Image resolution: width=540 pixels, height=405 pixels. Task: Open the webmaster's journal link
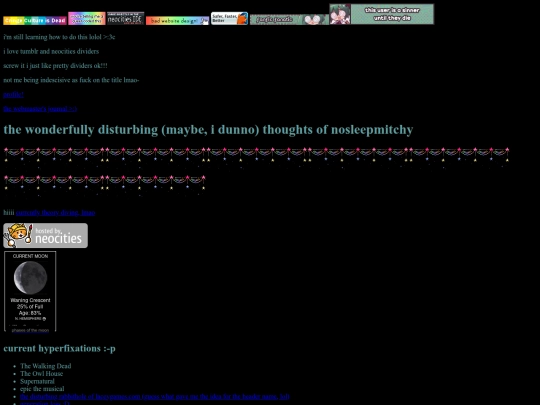coord(40,109)
